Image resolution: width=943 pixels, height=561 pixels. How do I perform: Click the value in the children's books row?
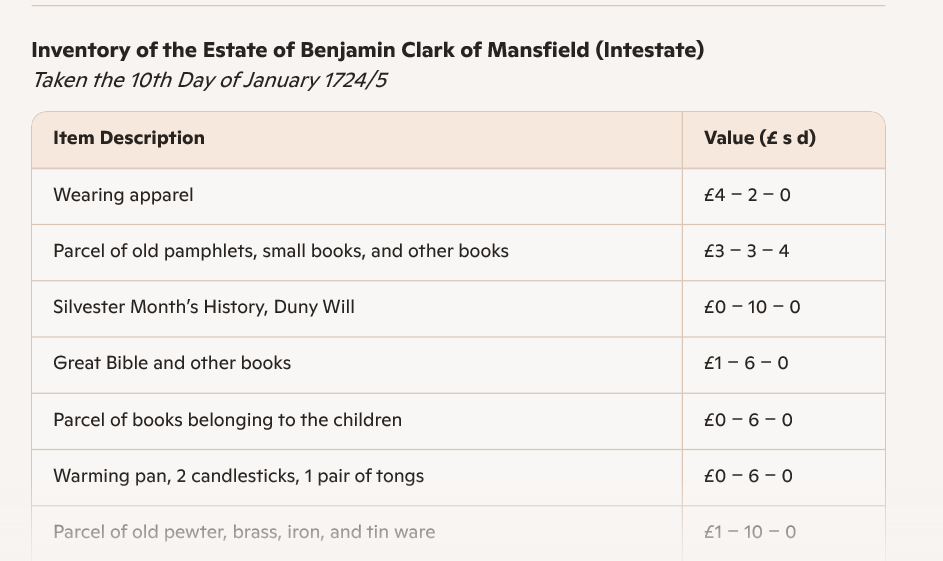click(748, 420)
